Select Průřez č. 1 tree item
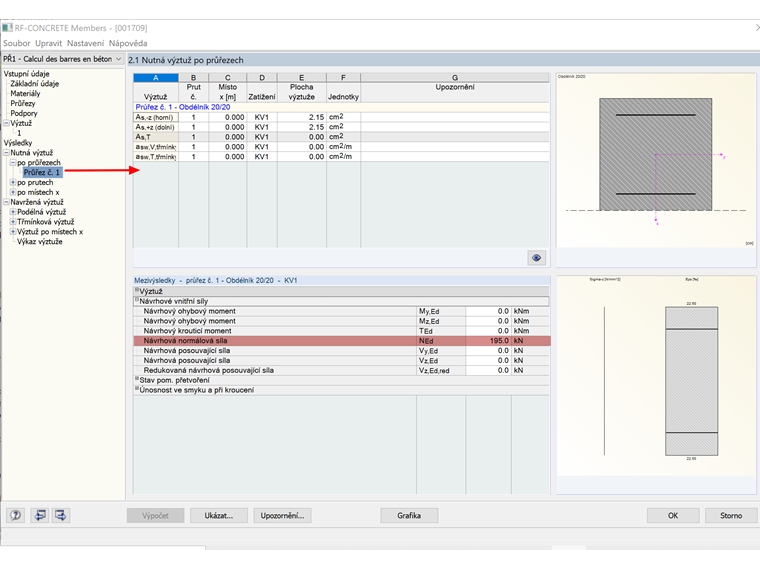Screen dimensions: 760x570 click(x=42, y=173)
